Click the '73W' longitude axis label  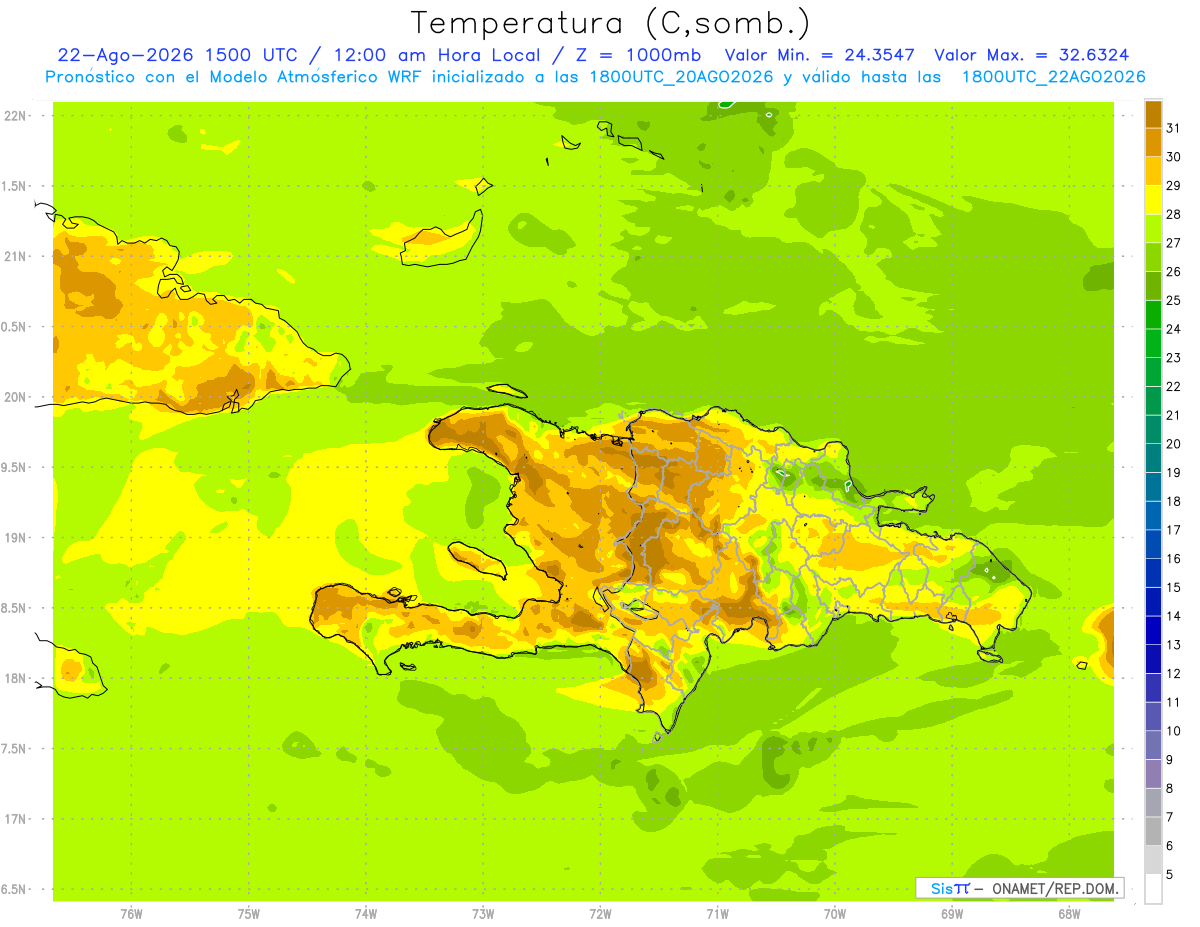[483, 914]
